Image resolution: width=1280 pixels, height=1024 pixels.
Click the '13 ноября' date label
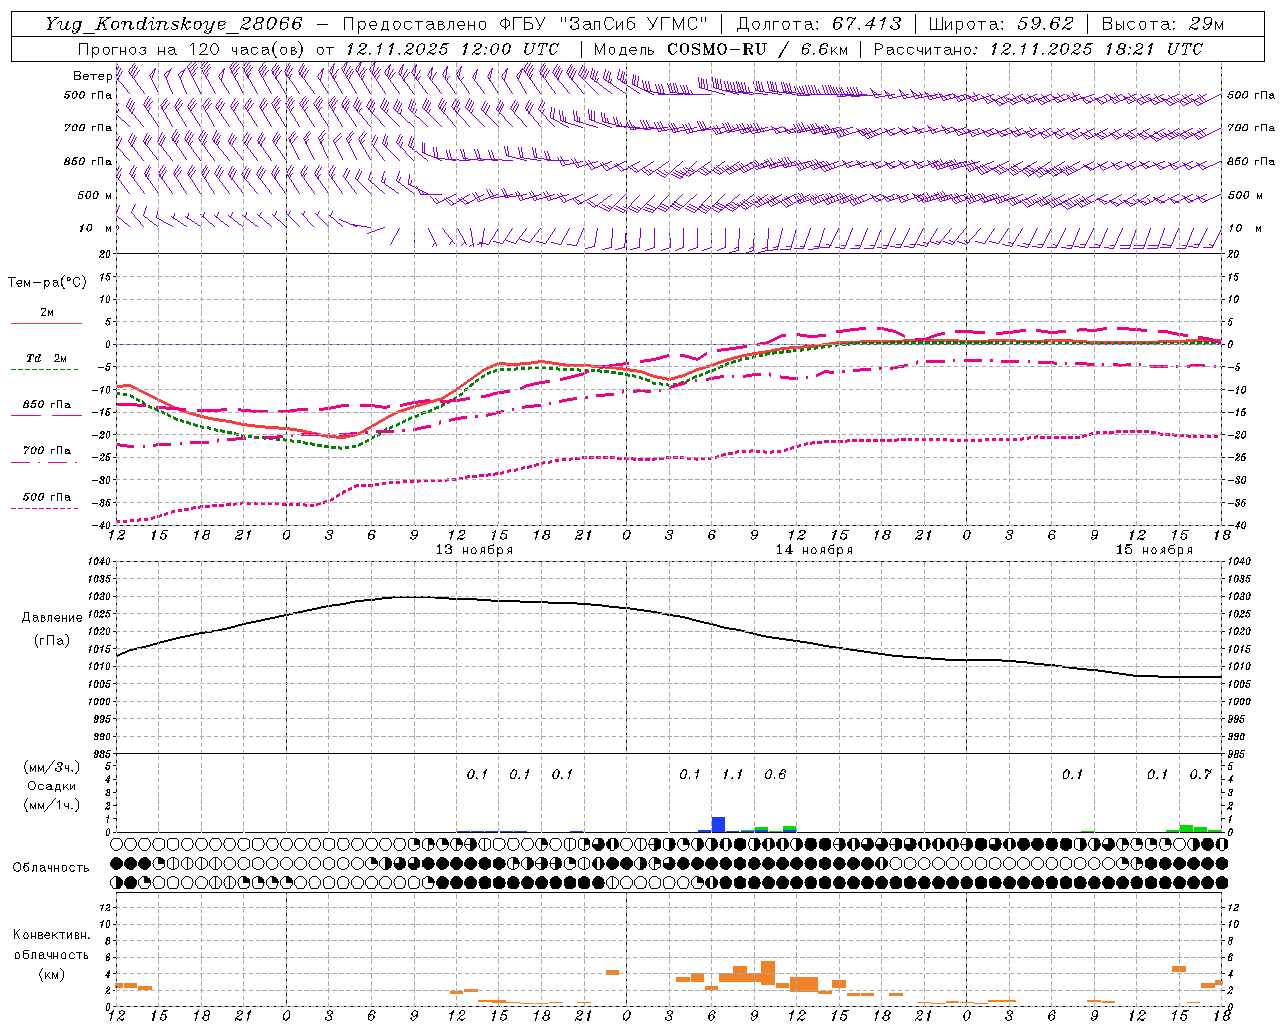point(474,550)
